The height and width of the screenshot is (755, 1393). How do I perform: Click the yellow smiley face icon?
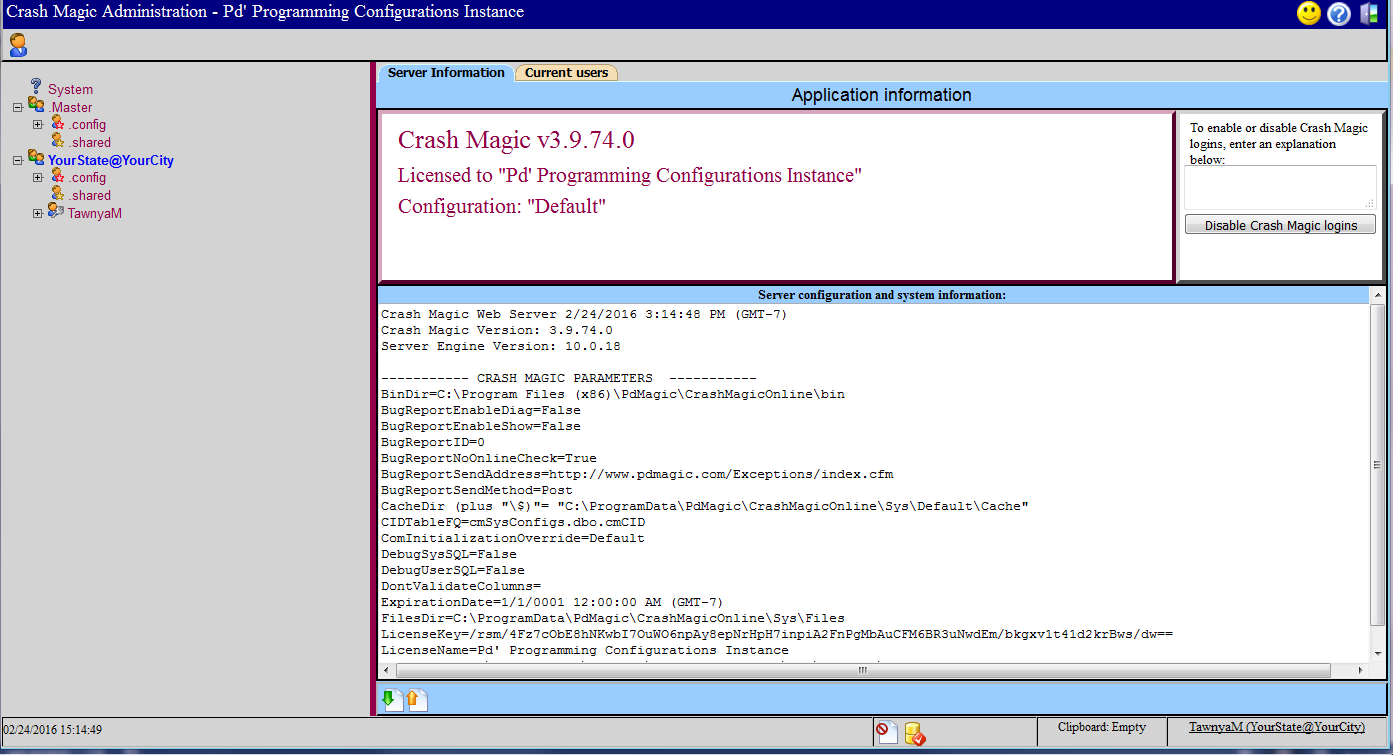tap(1309, 14)
